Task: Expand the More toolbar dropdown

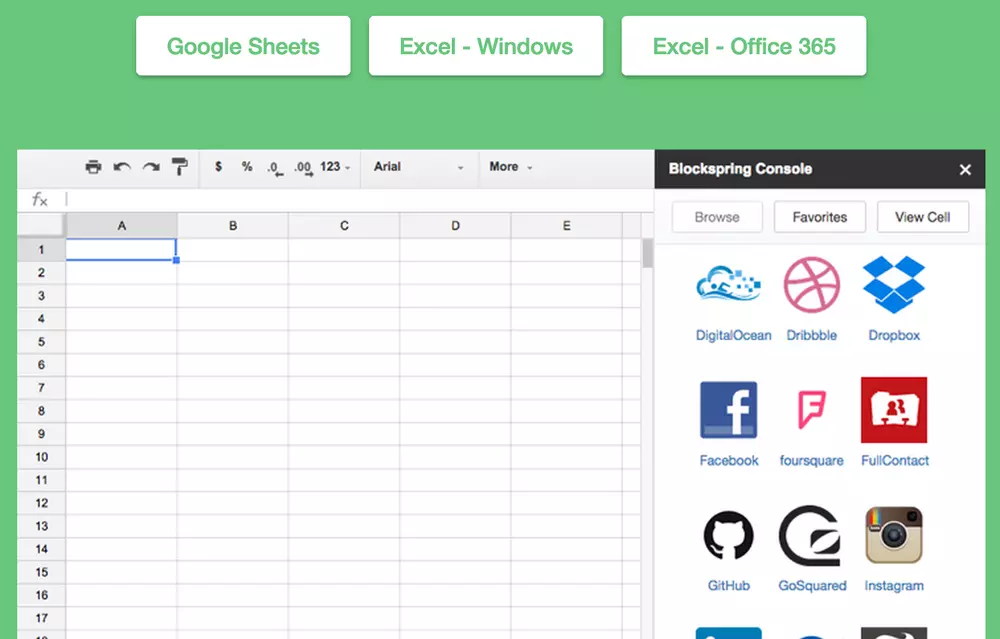Action: pyautogui.click(x=510, y=166)
